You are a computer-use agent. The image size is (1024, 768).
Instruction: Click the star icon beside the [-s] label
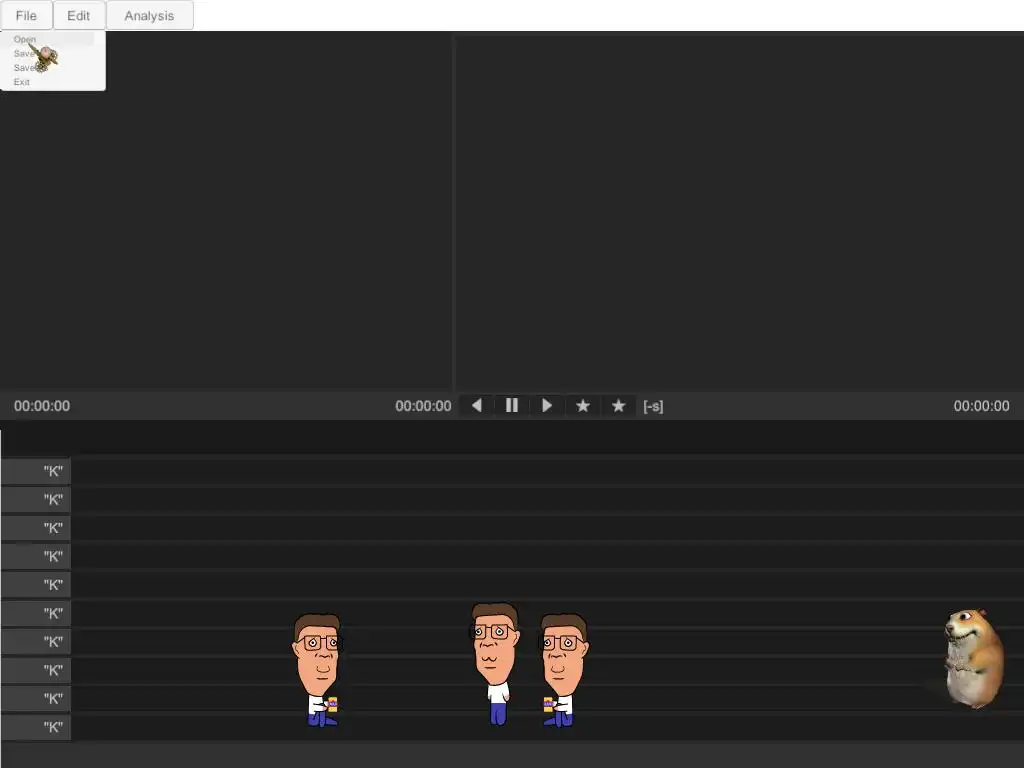pos(618,406)
